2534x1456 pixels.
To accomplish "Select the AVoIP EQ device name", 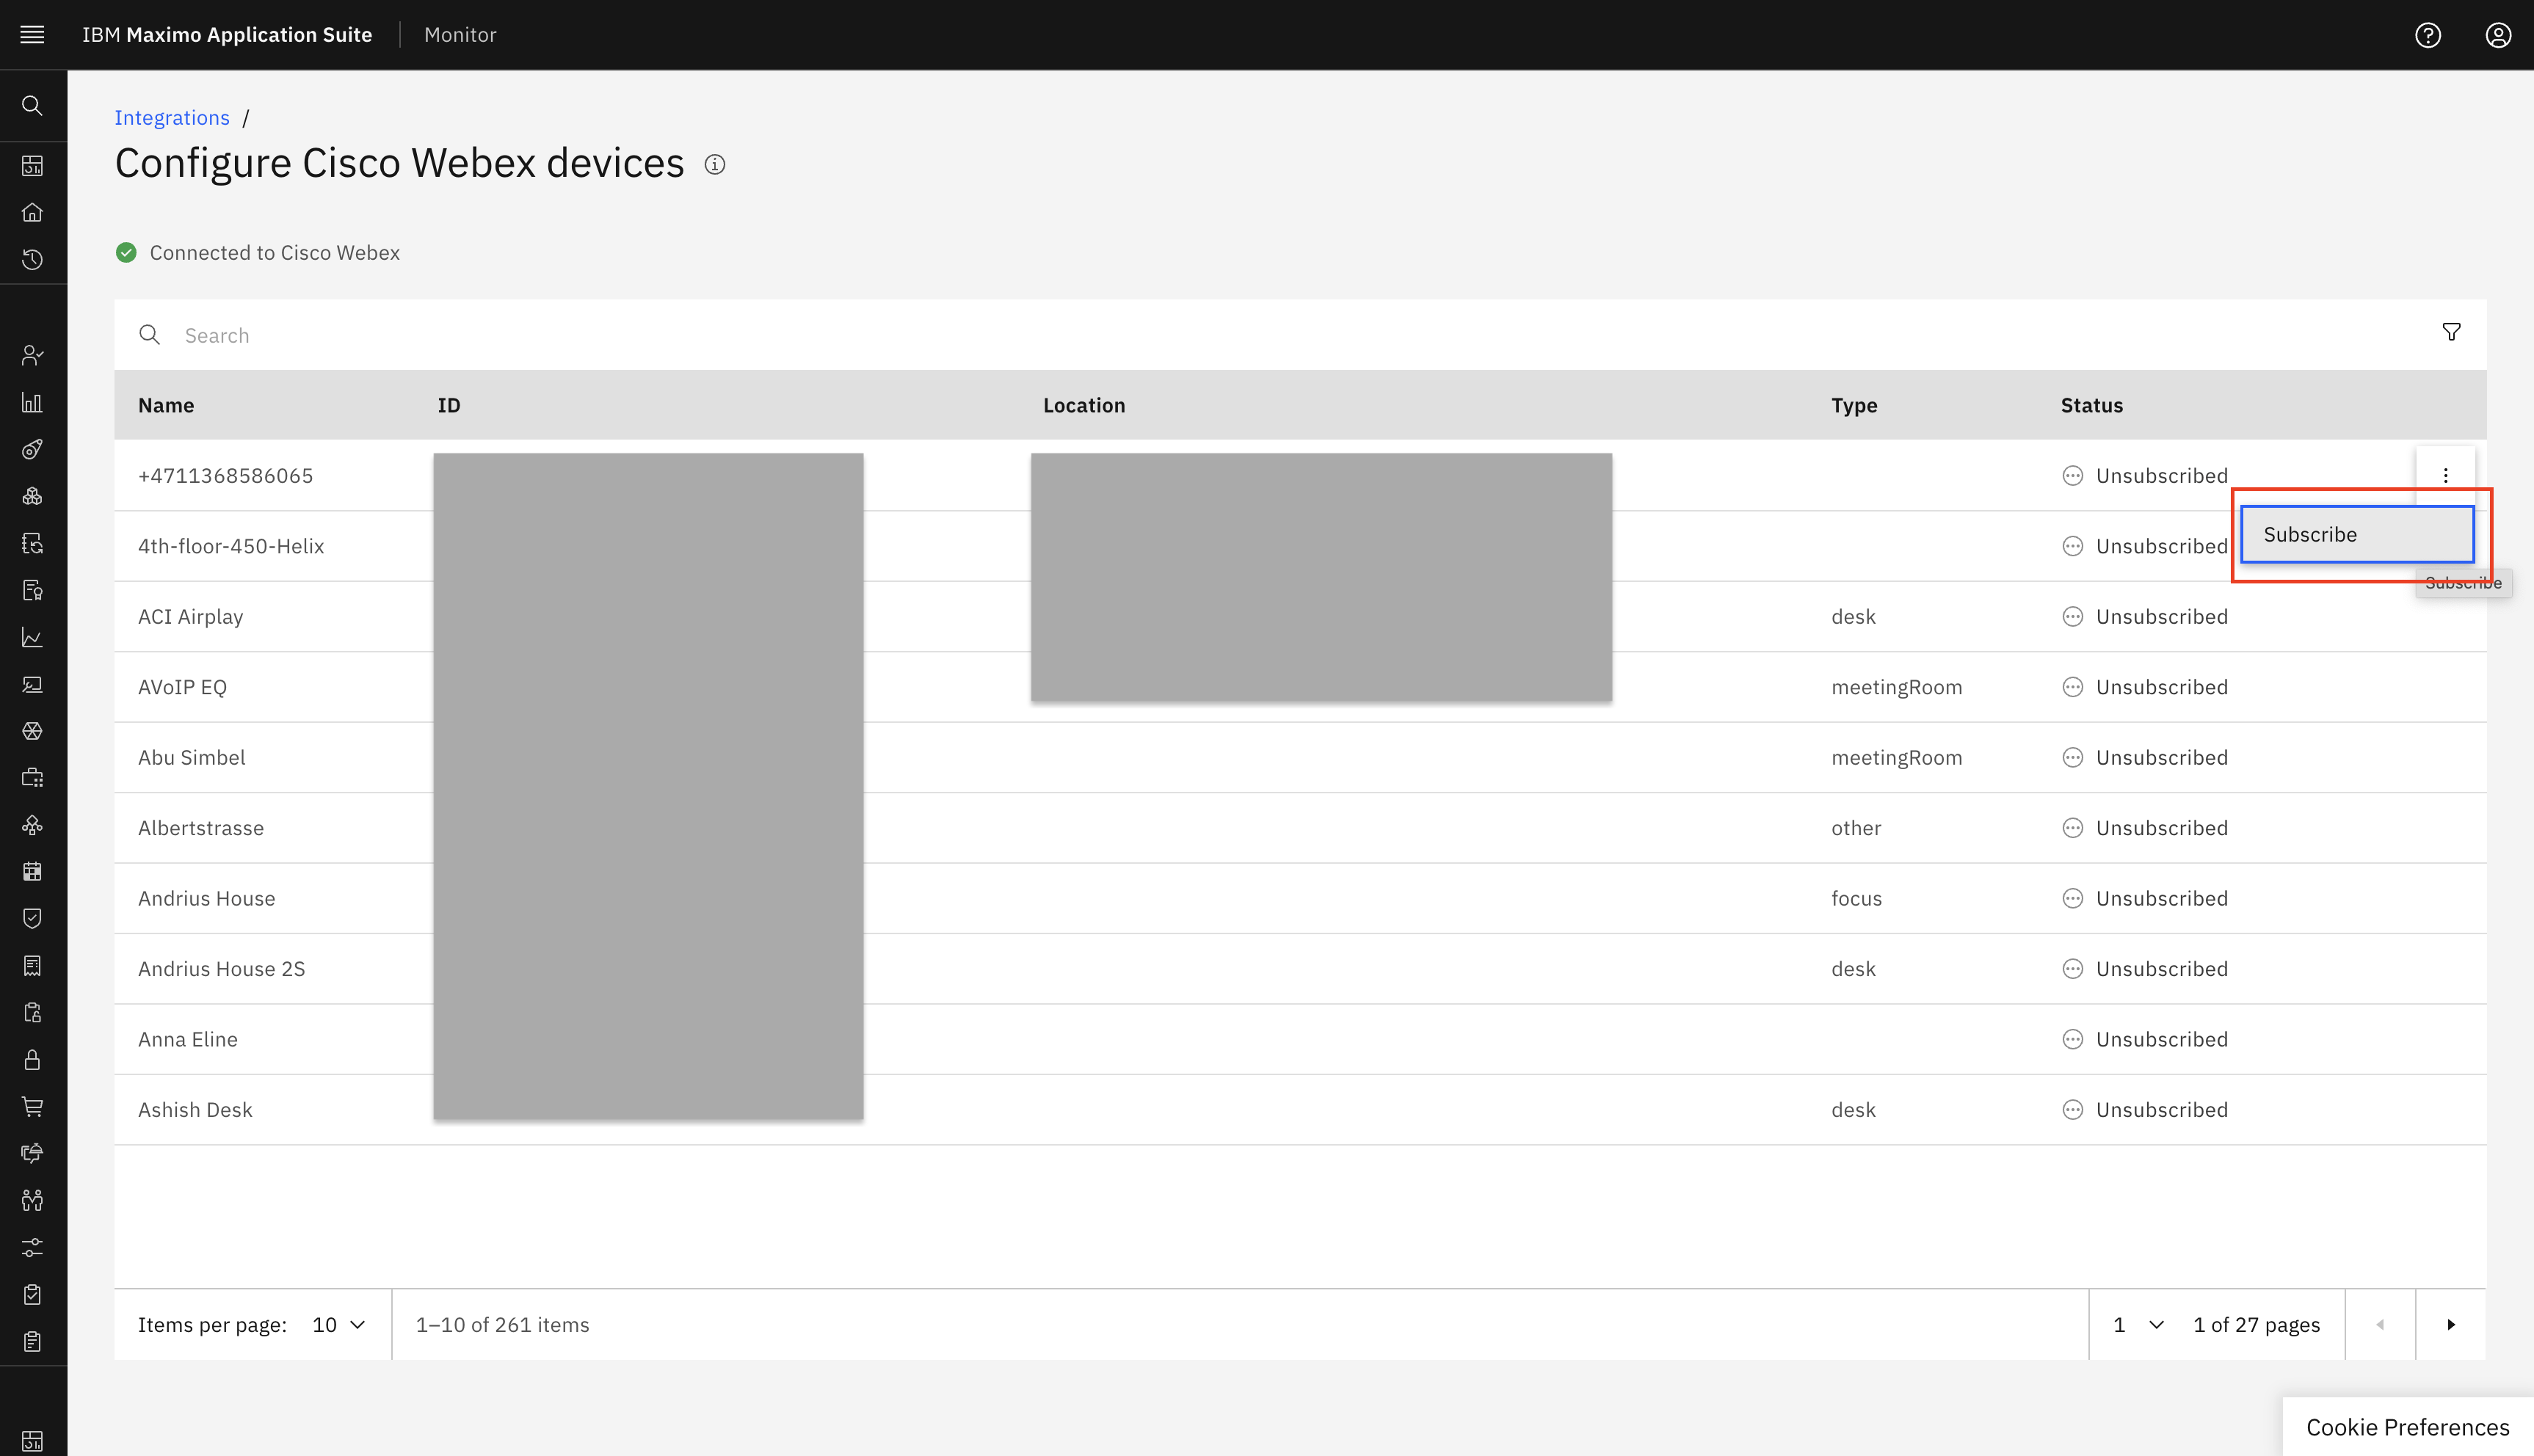I will click(182, 687).
